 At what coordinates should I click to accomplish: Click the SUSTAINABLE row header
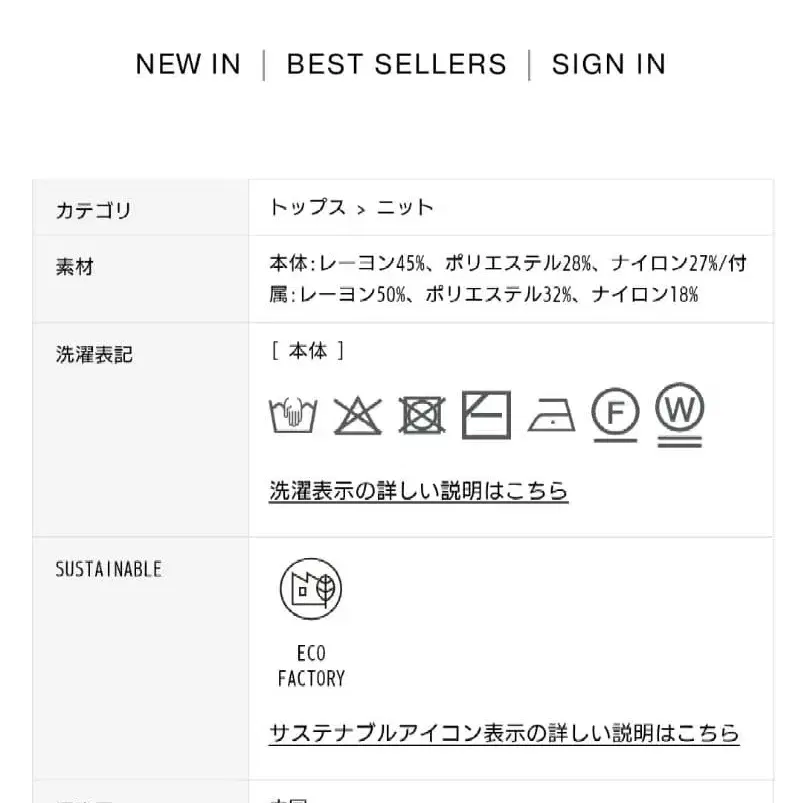tap(108, 569)
